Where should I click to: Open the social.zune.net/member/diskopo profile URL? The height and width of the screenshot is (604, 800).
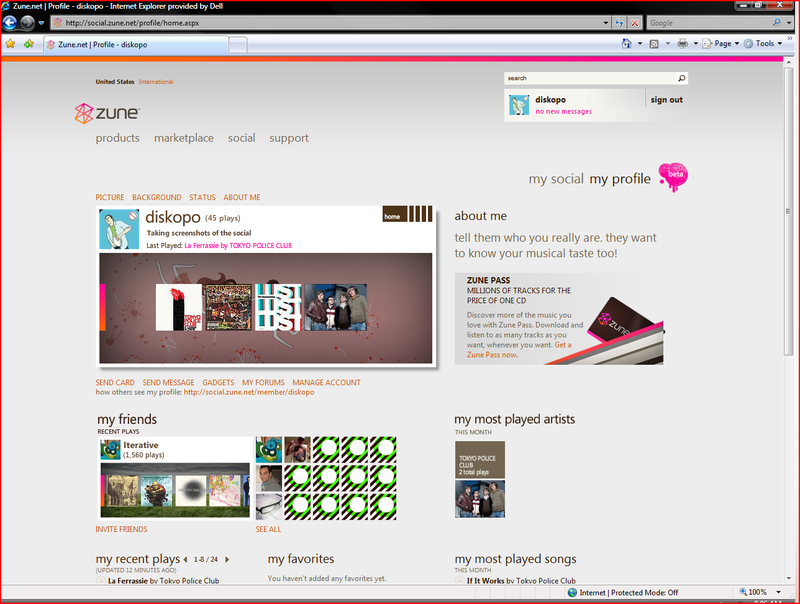click(249, 392)
